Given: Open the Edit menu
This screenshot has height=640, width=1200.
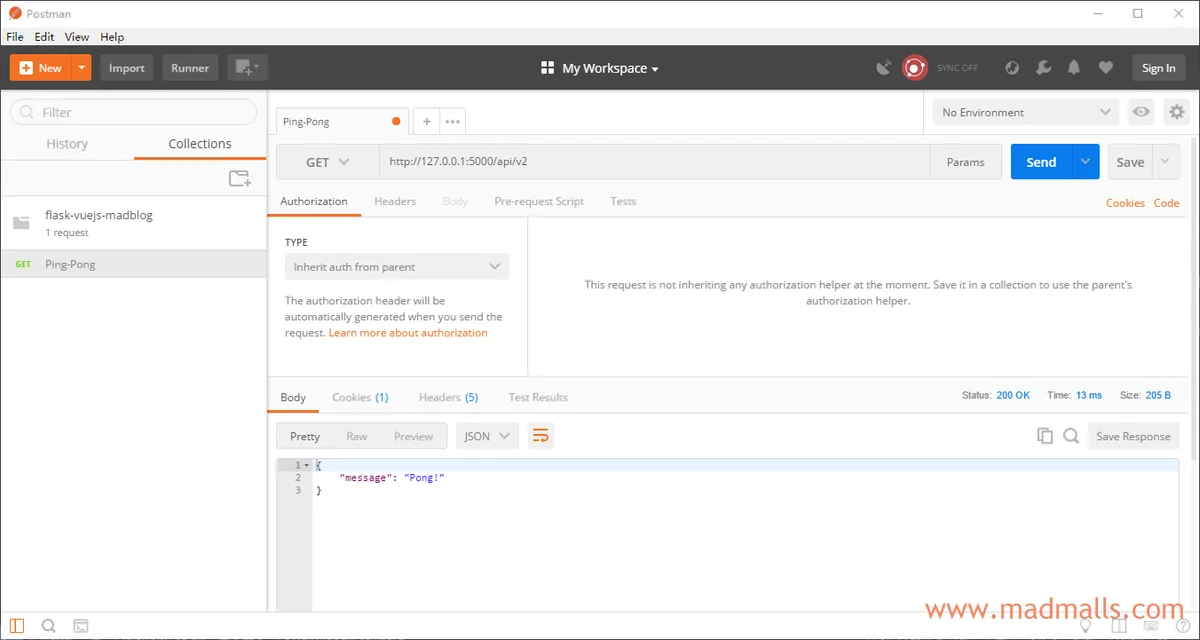Looking at the screenshot, I should point(45,37).
